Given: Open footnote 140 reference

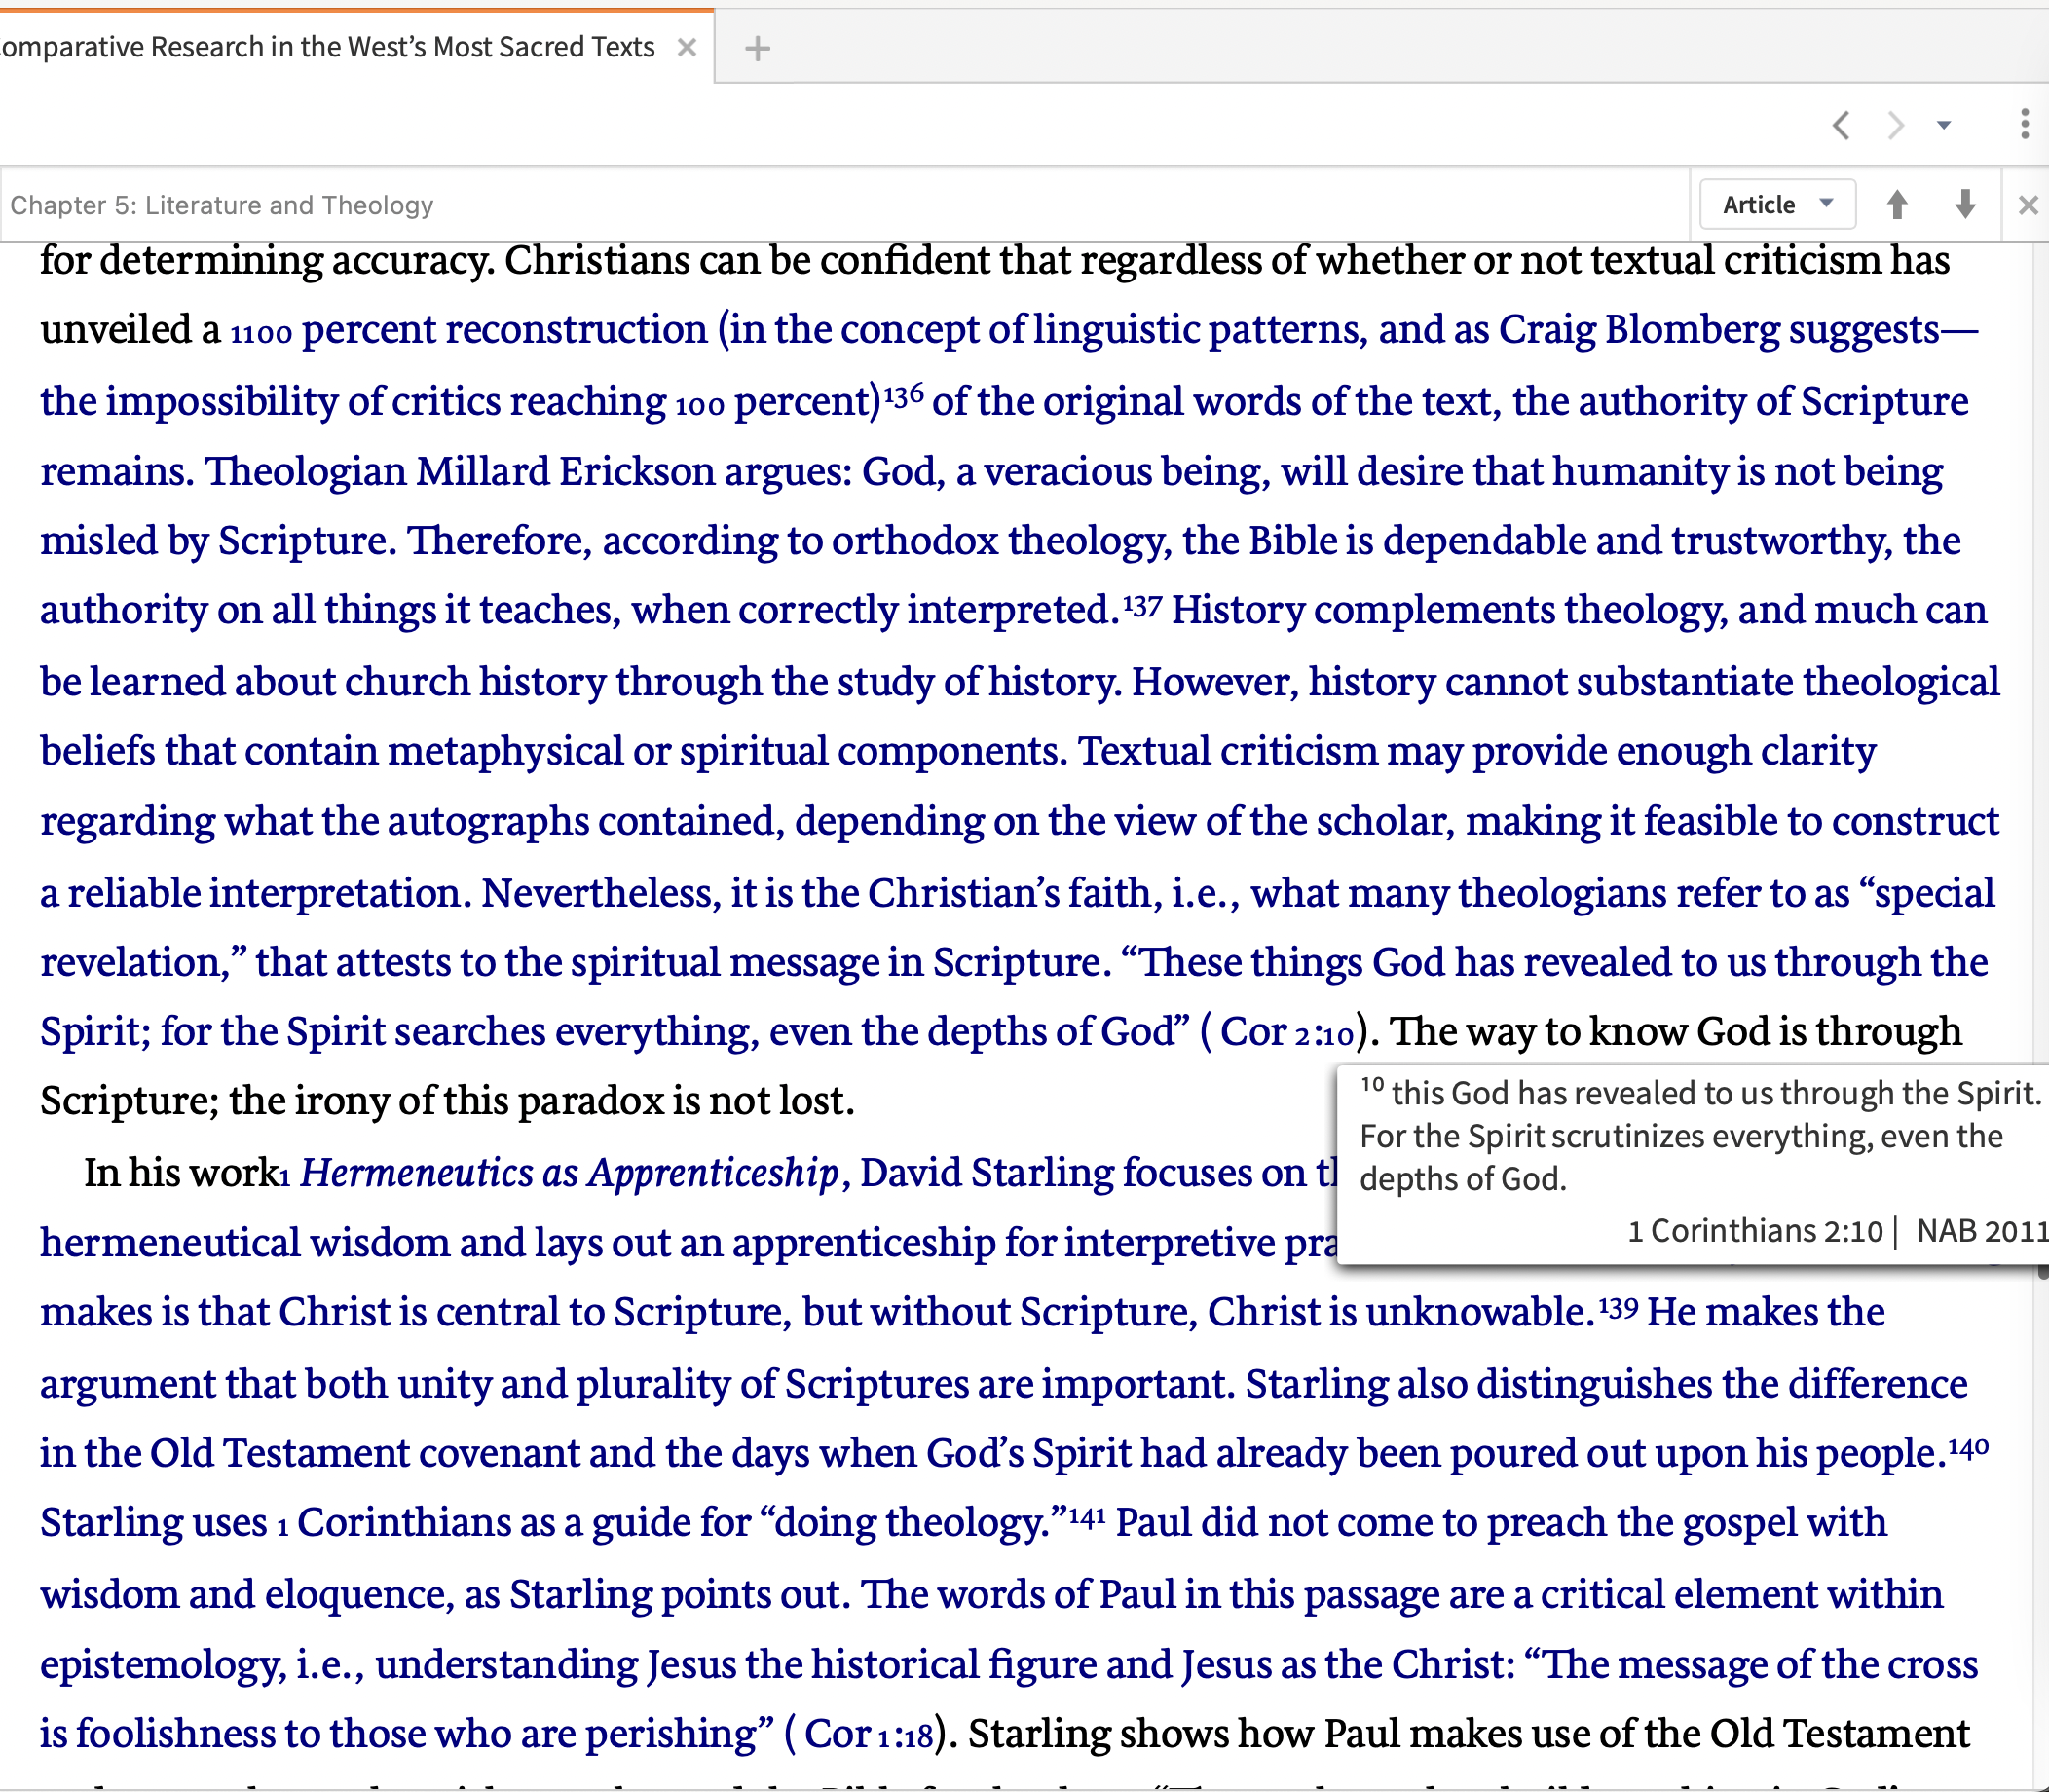Looking at the screenshot, I should (x=1968, y=1447).
